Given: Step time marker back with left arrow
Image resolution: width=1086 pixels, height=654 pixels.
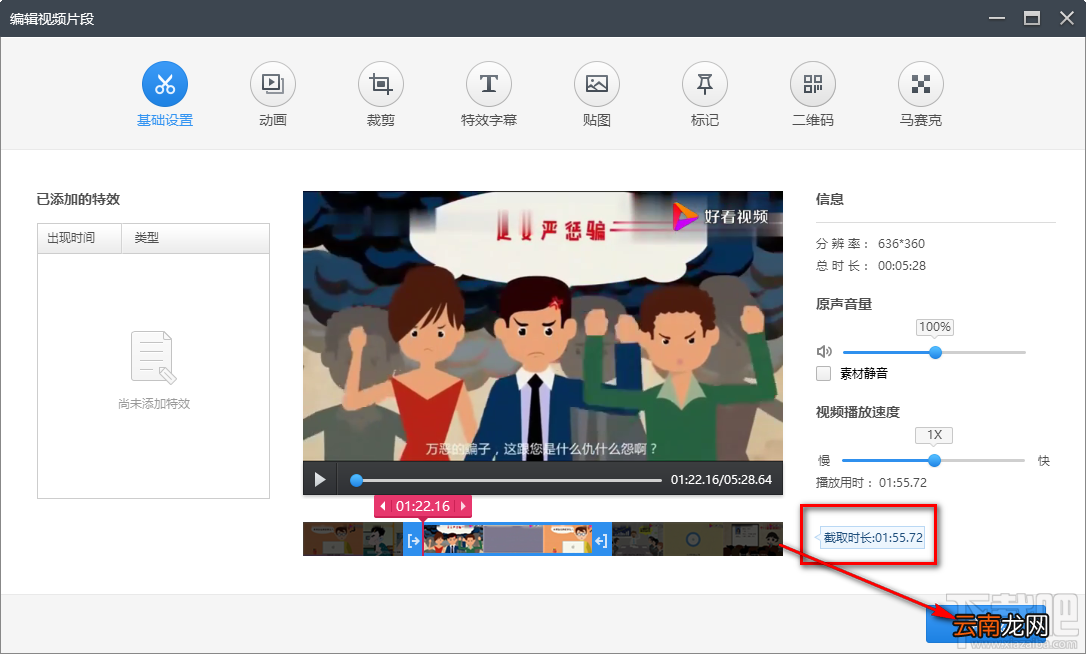Looking at the screenshot, I should point(383,506).
